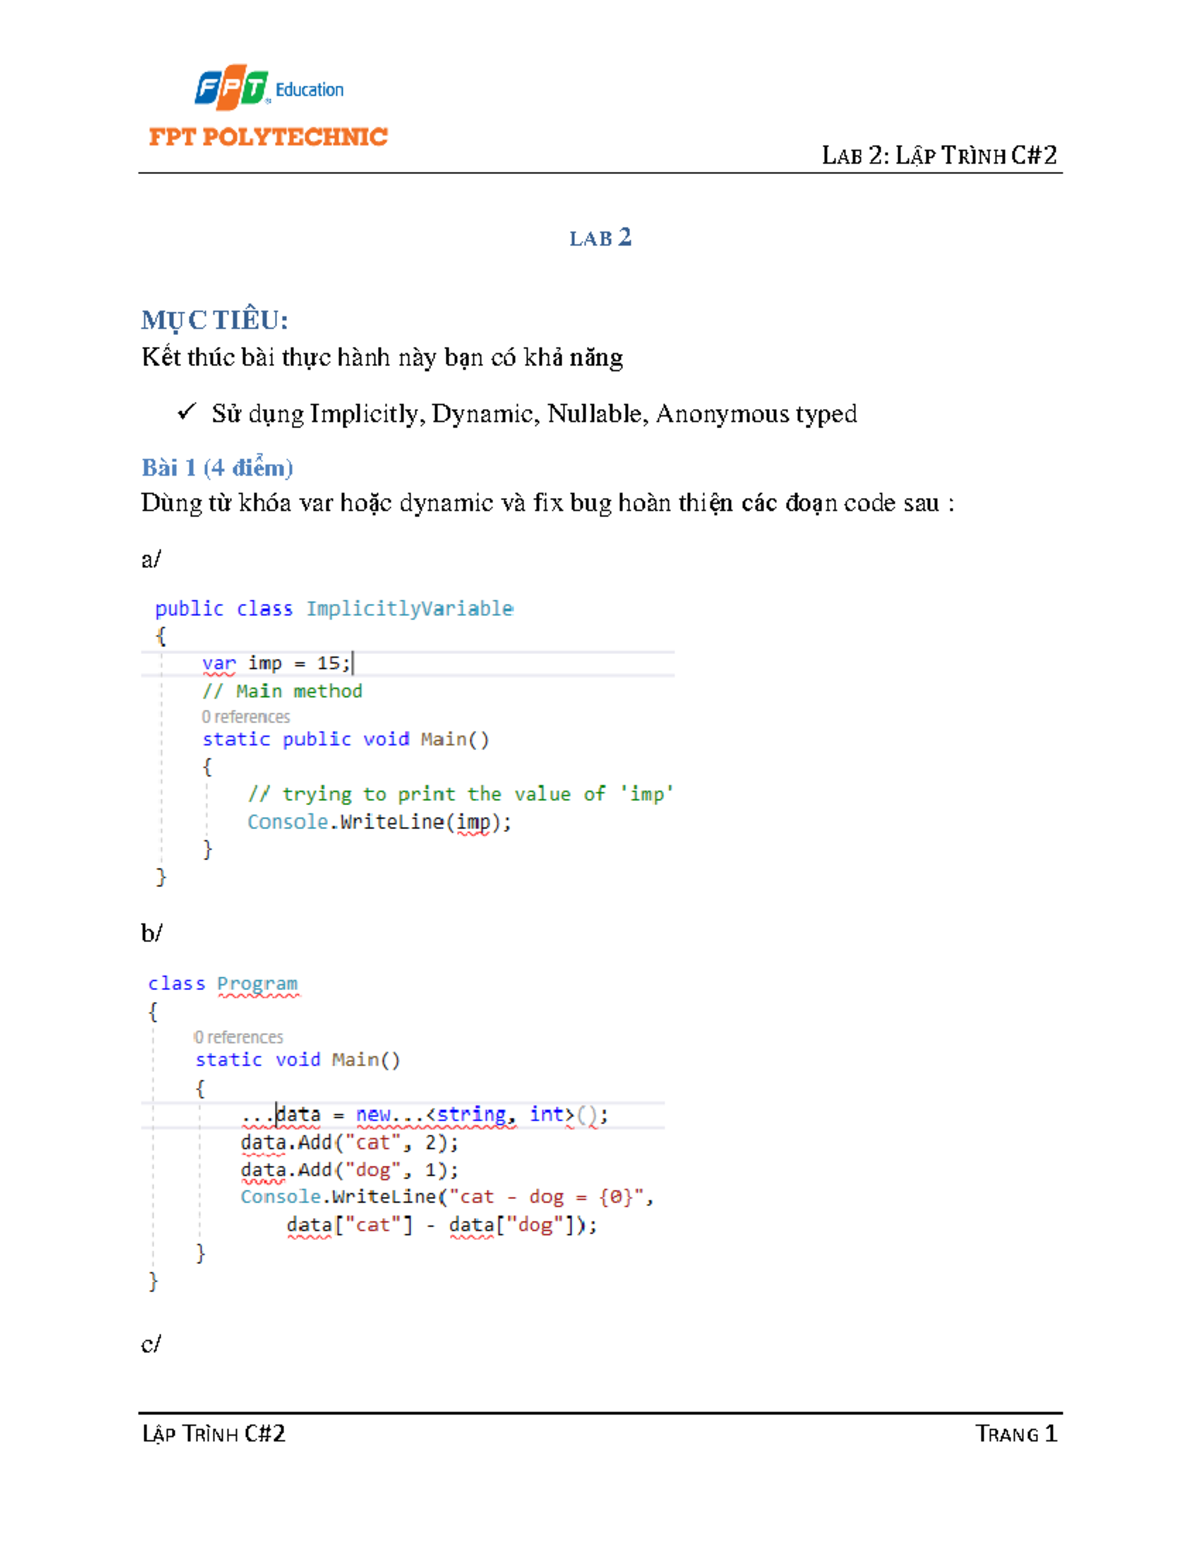Click the class Program declaration line
The height and width of the screenshot is (1553, 1200).
click(x=222, y=983)
